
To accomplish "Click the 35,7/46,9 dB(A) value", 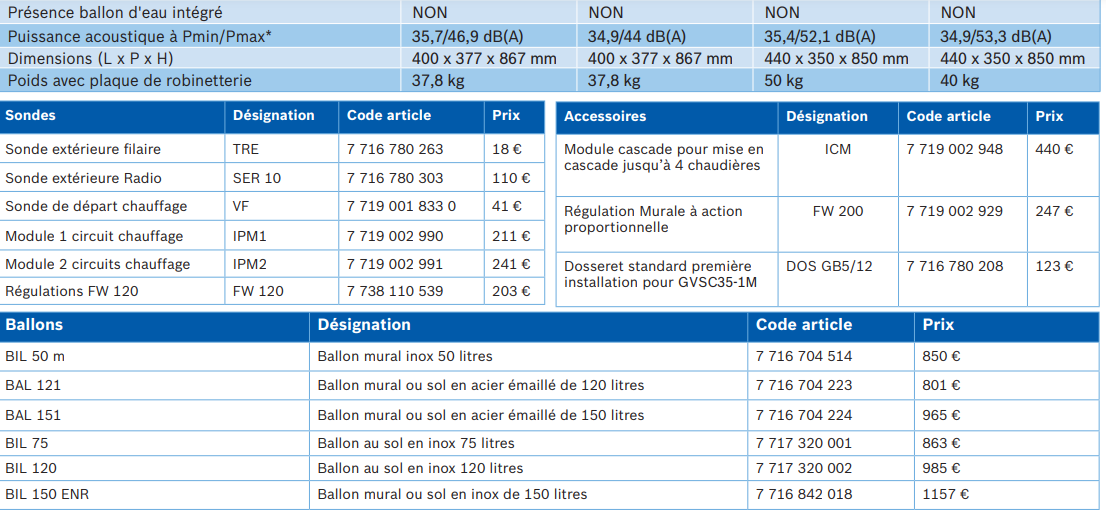I will [468, 36].
